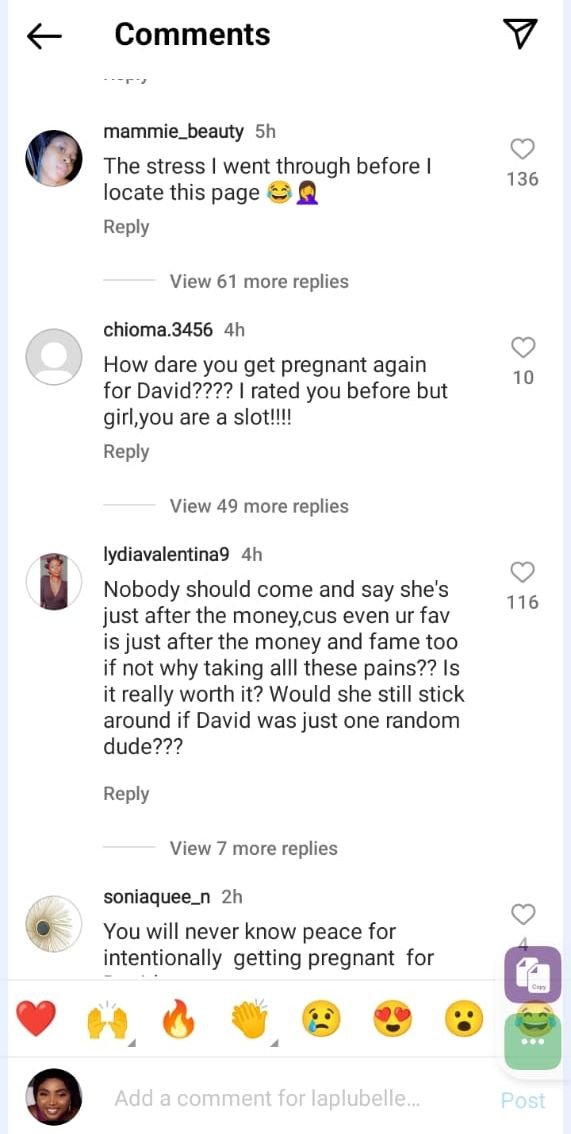Image resolution: width=571 pixels, height=1134 pixels.
Task: Like mammie_beauty's comment with the heart
Action: click(x=523, y=149)
